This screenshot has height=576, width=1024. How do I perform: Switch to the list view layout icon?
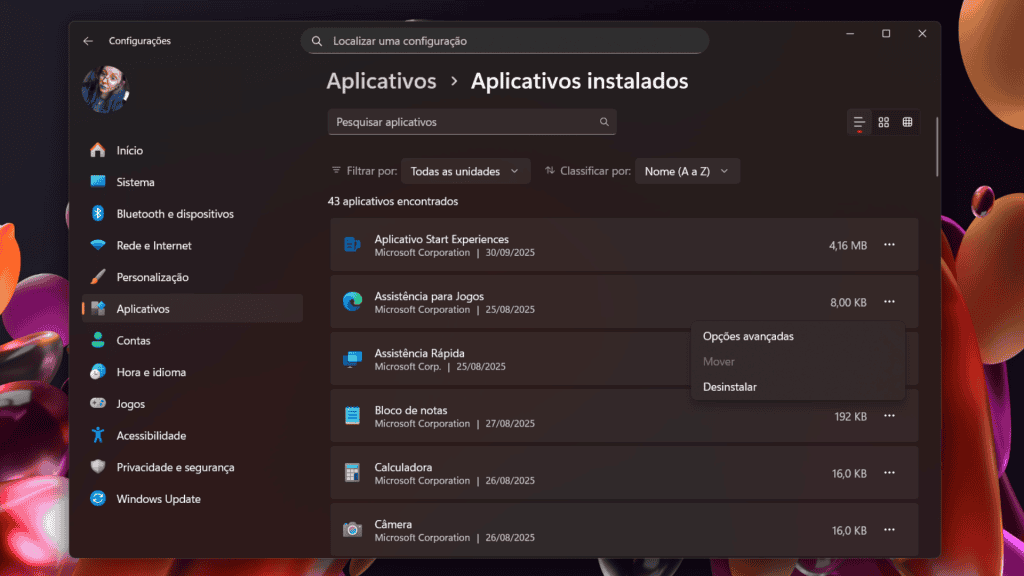tap(859, 122)
